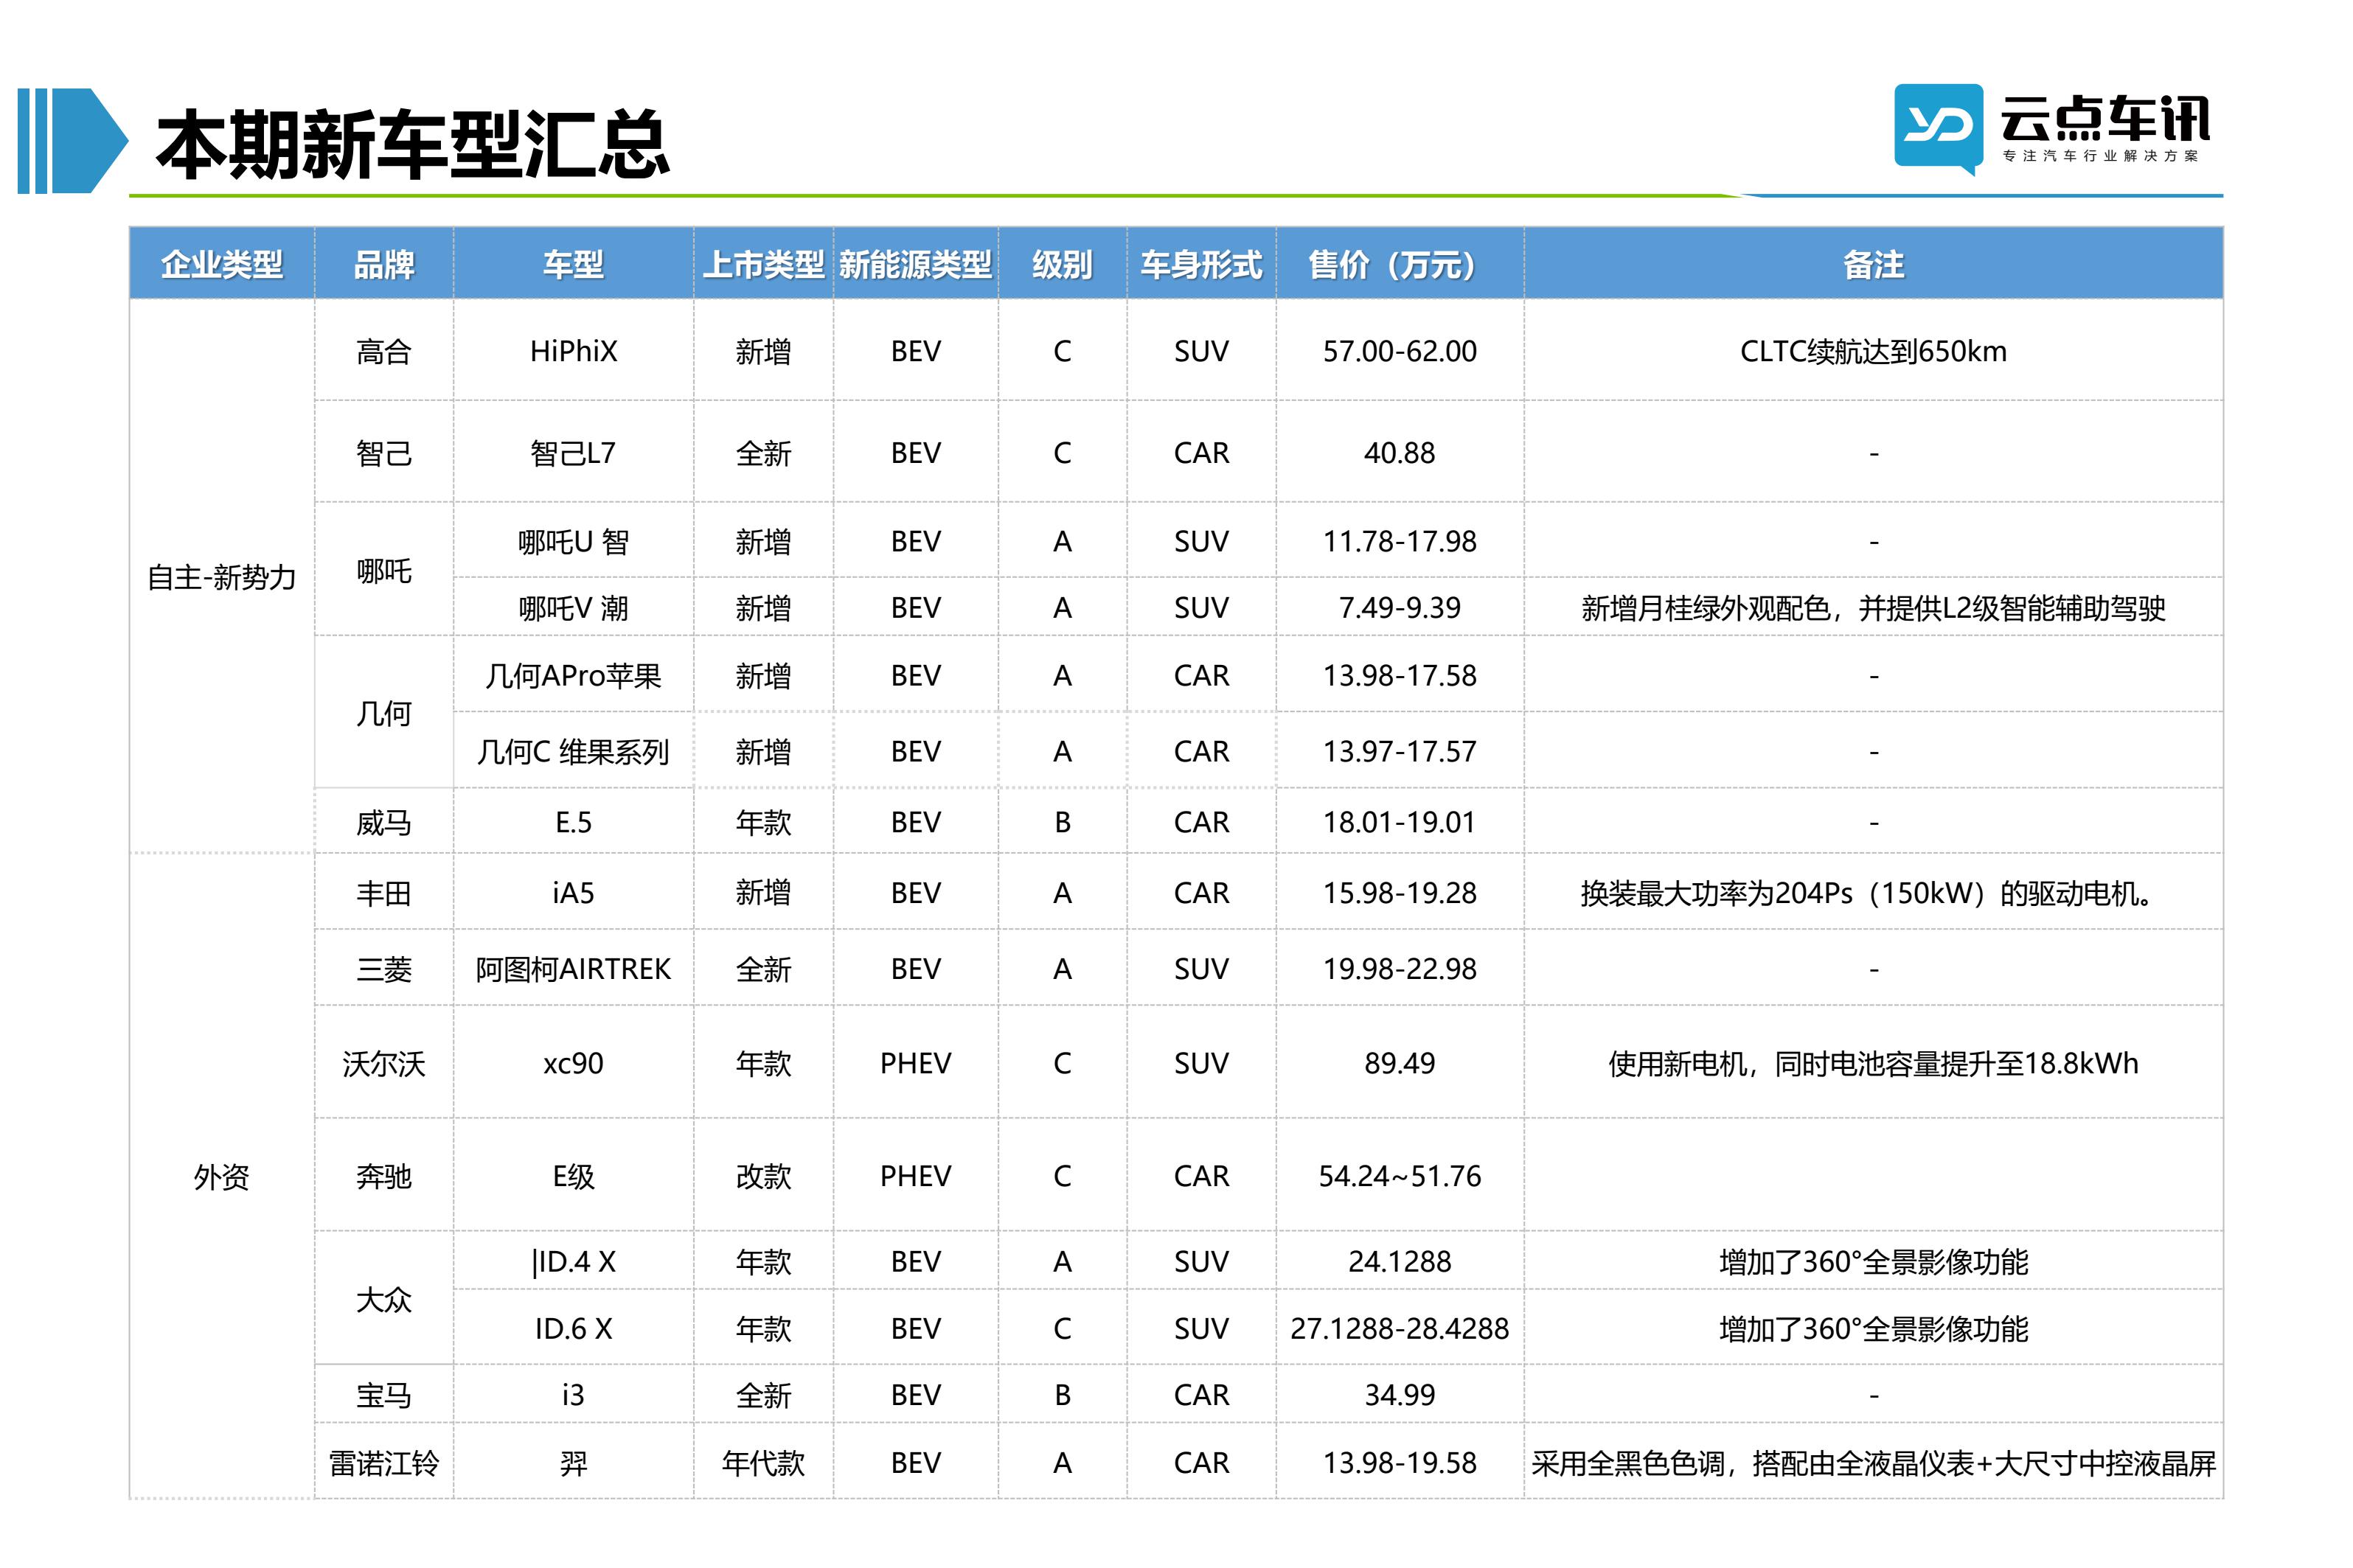
Task: Select the 企业类型 column header
Action: click(x=221, y=264)
